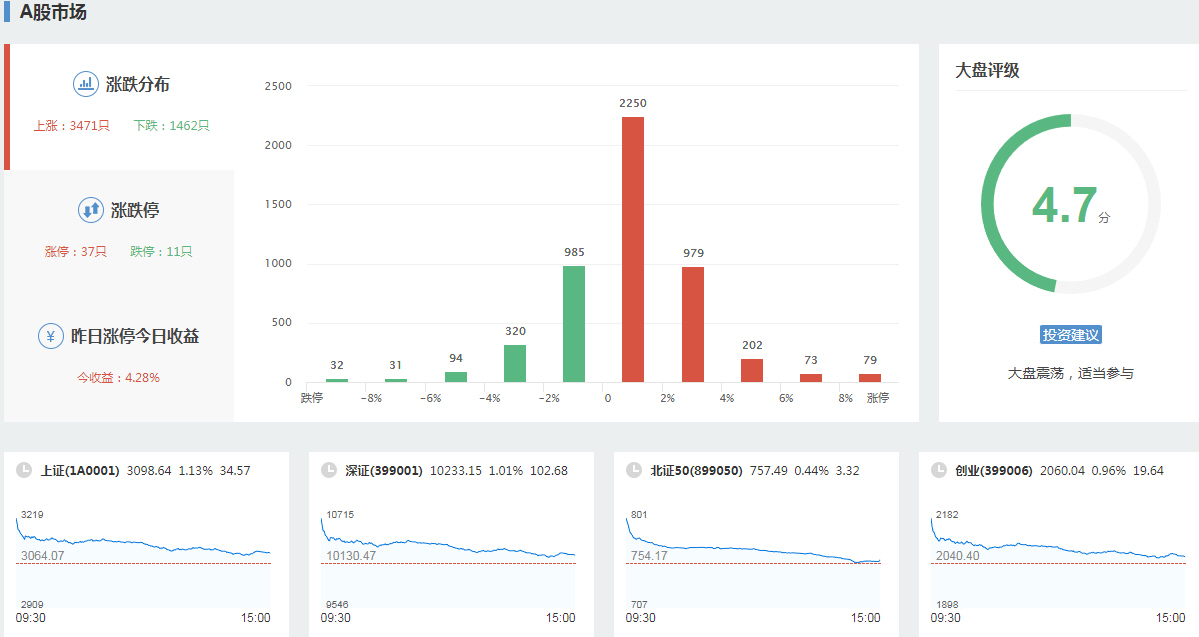
Task: Click the clock icon beside 深证(399001)
Action: pos(329,470)
